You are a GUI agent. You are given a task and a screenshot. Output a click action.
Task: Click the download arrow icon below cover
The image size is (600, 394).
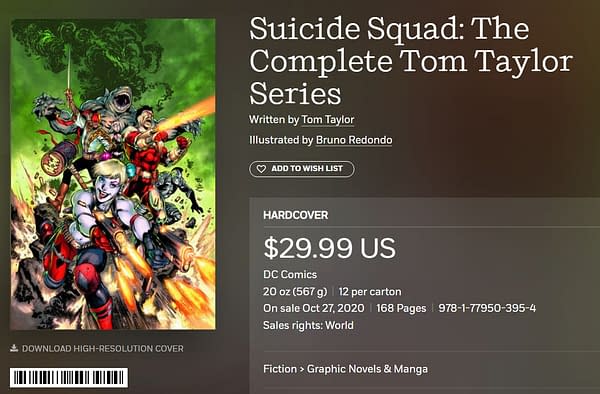click(x=14, y=348)
